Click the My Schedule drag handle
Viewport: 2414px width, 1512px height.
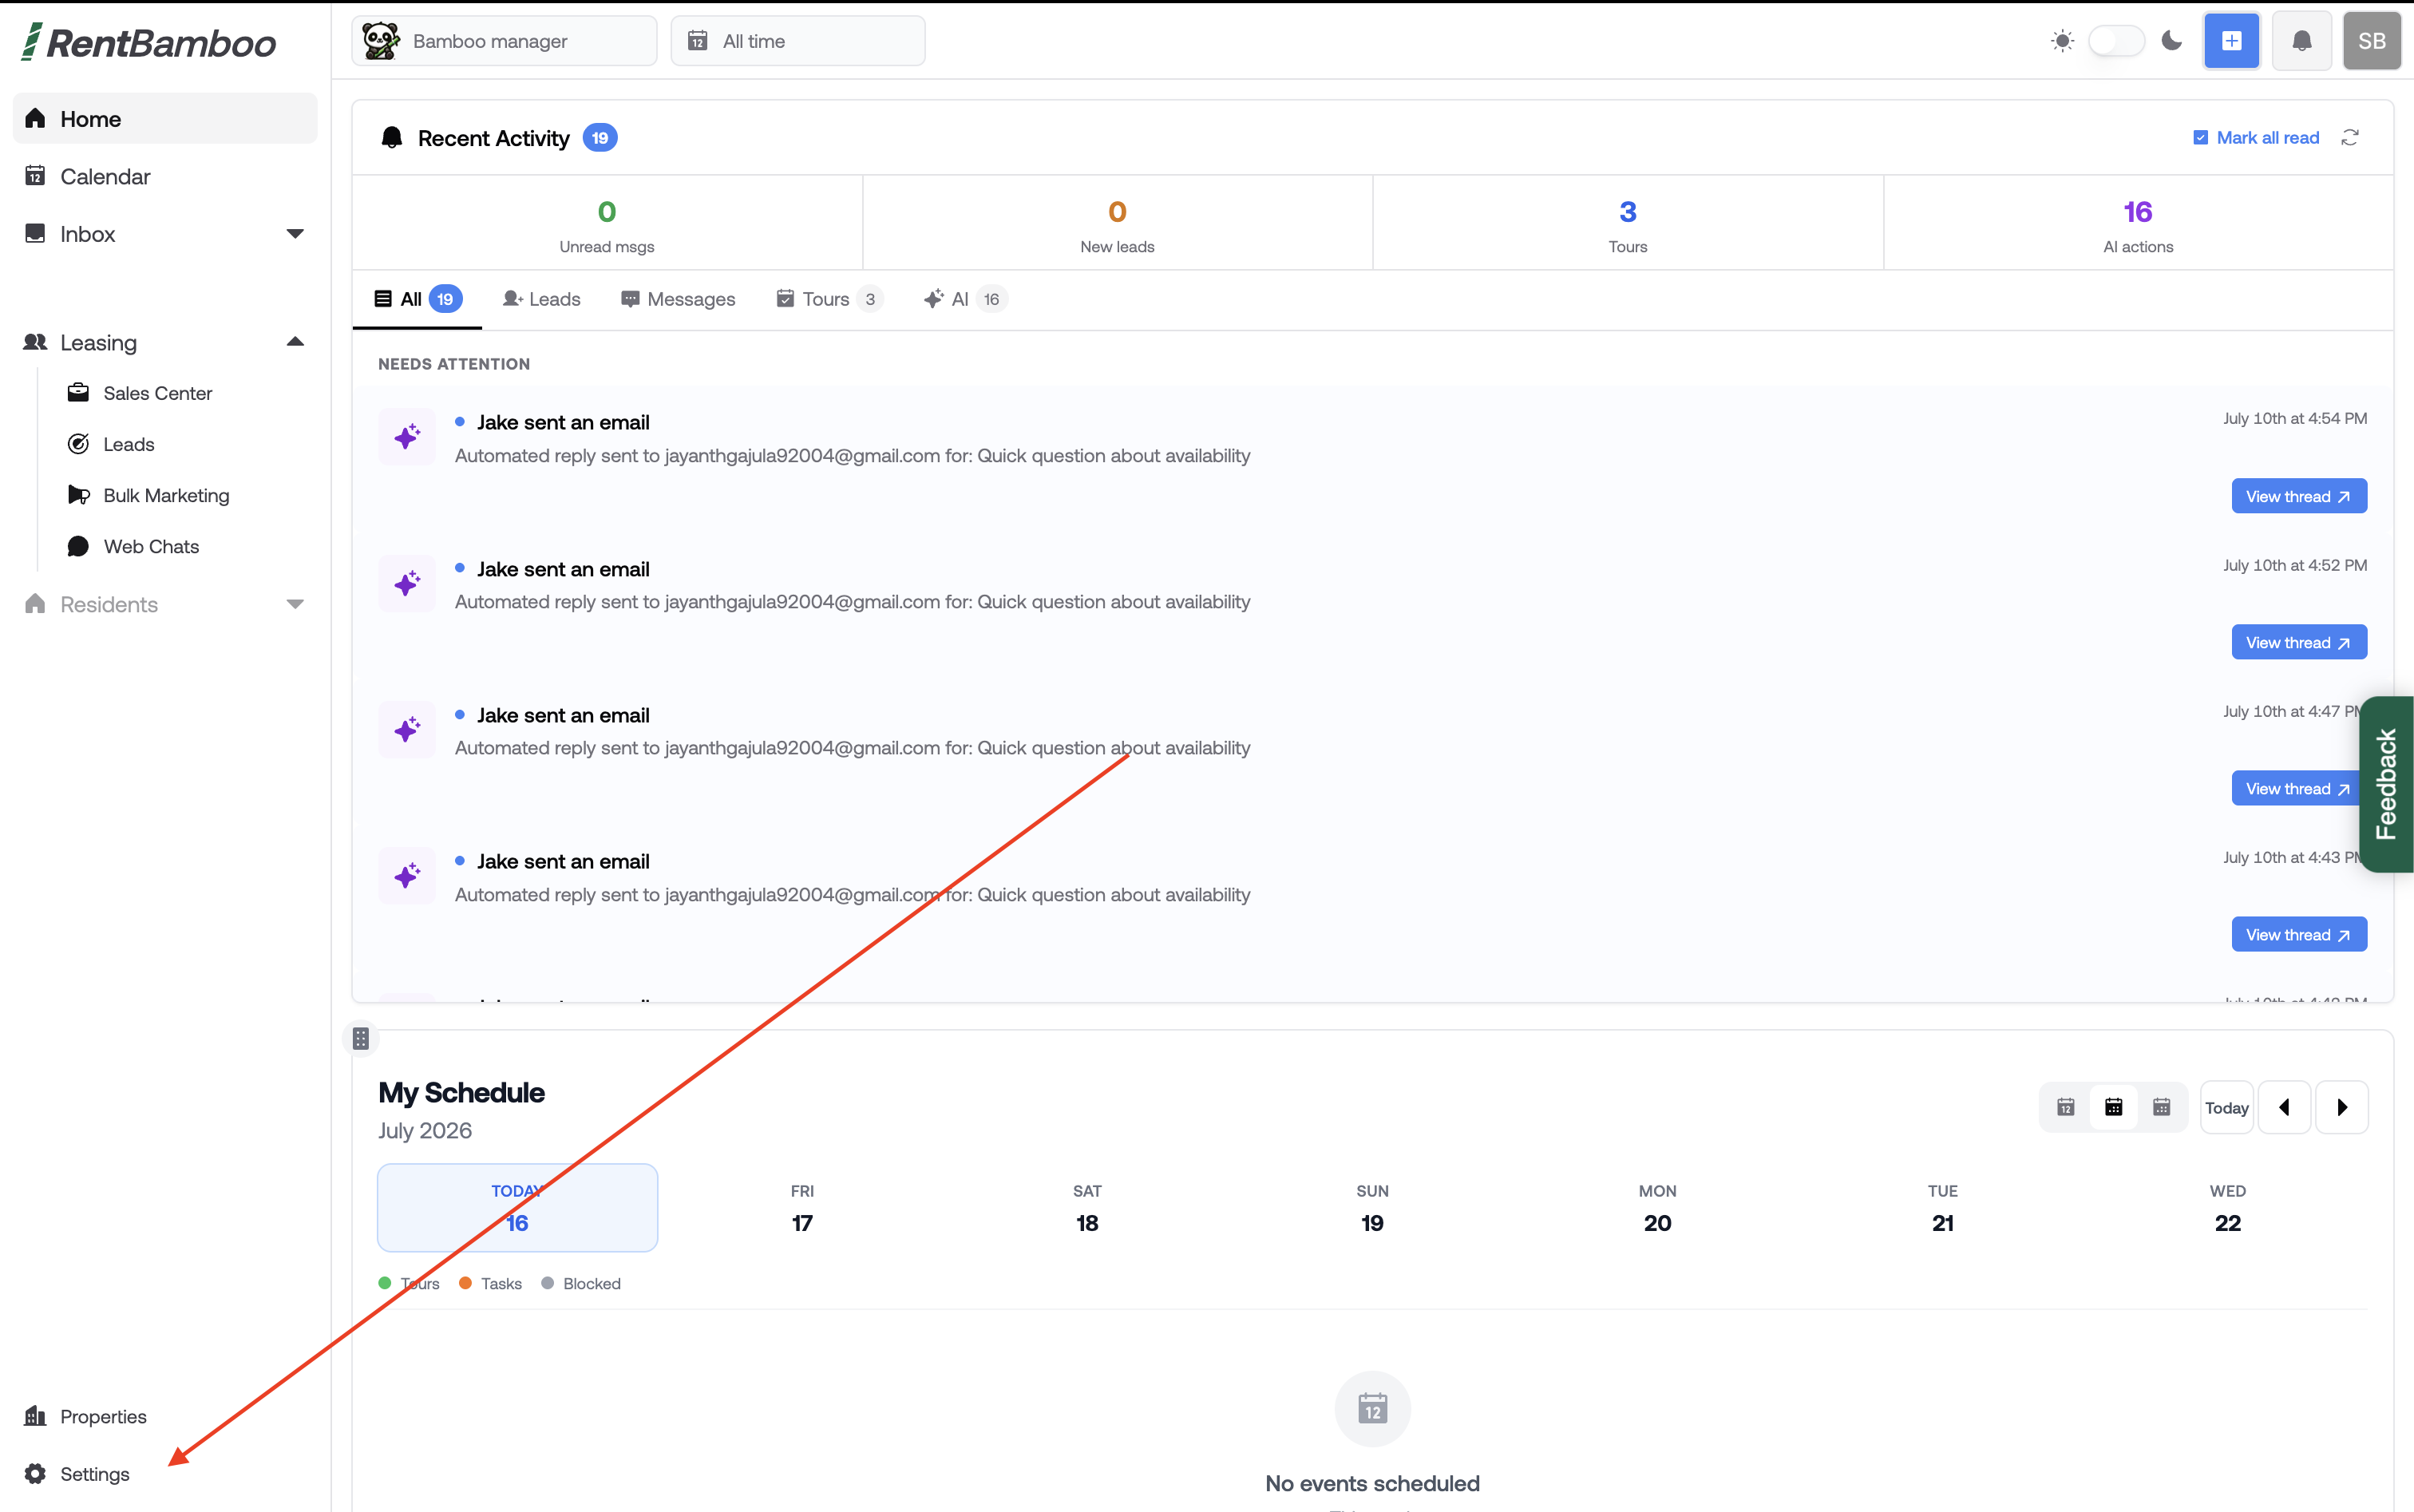click(x=360, y=1038)
